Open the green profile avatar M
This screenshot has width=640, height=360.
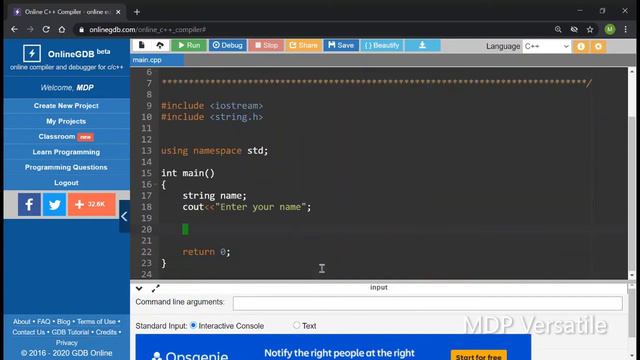point(610,29)
